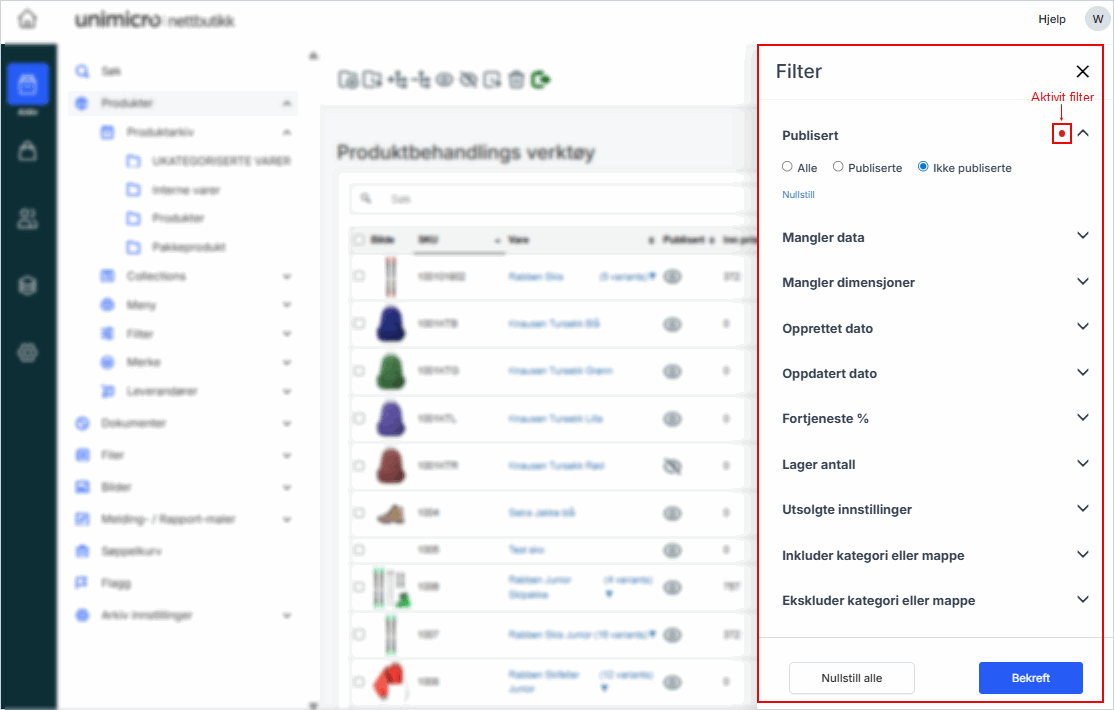Click the trash can toolbar icon

click(516, 80)
